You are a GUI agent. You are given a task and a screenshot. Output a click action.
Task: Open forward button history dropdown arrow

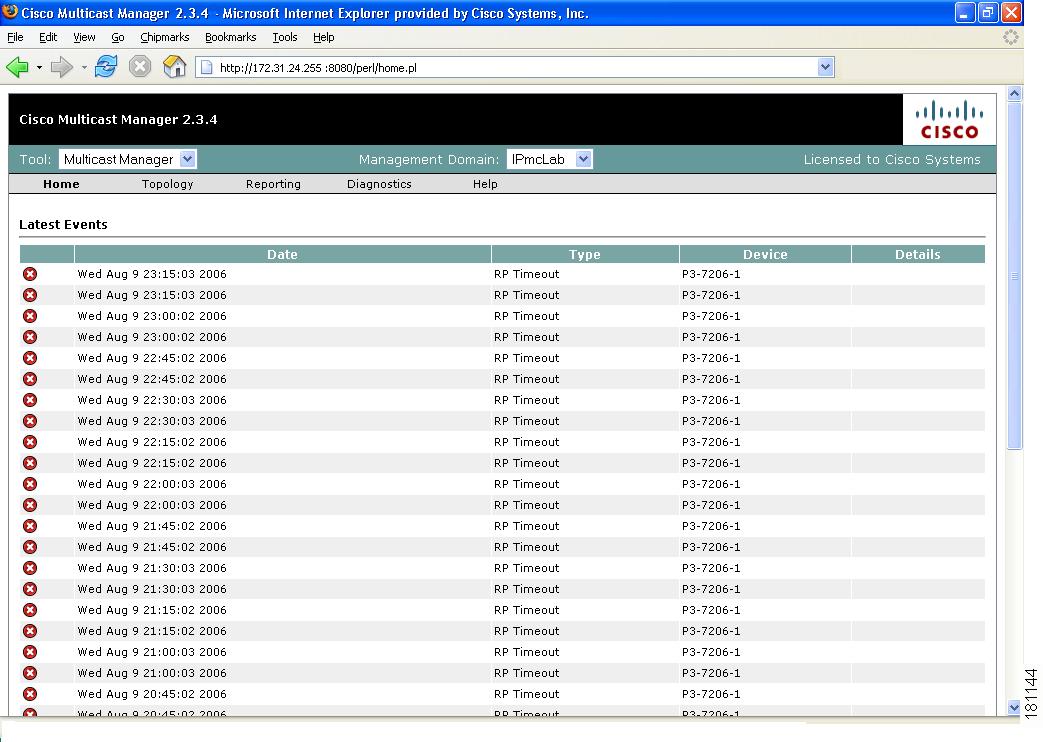[84, 67]
